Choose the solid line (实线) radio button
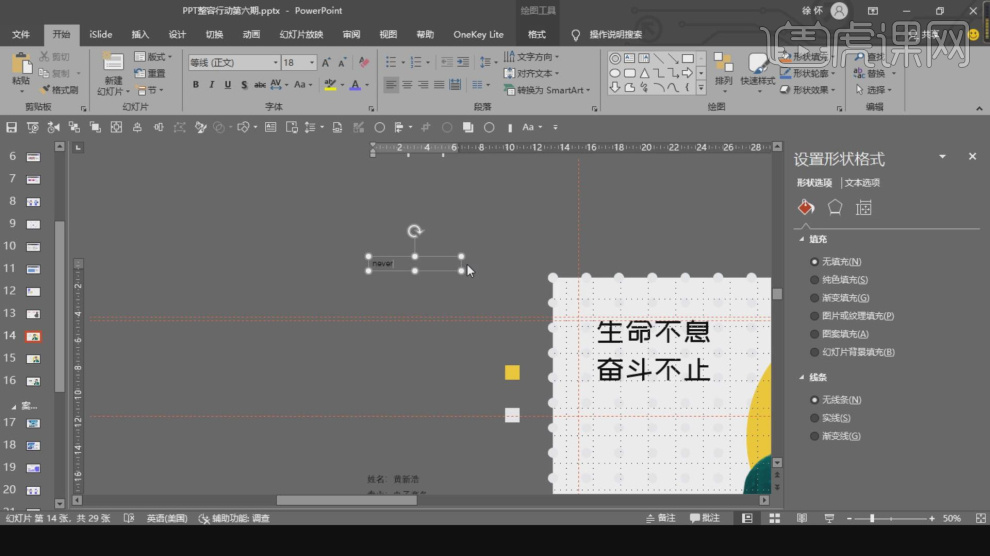Viewport: 990px width, 556px height. tap(815, 418)
